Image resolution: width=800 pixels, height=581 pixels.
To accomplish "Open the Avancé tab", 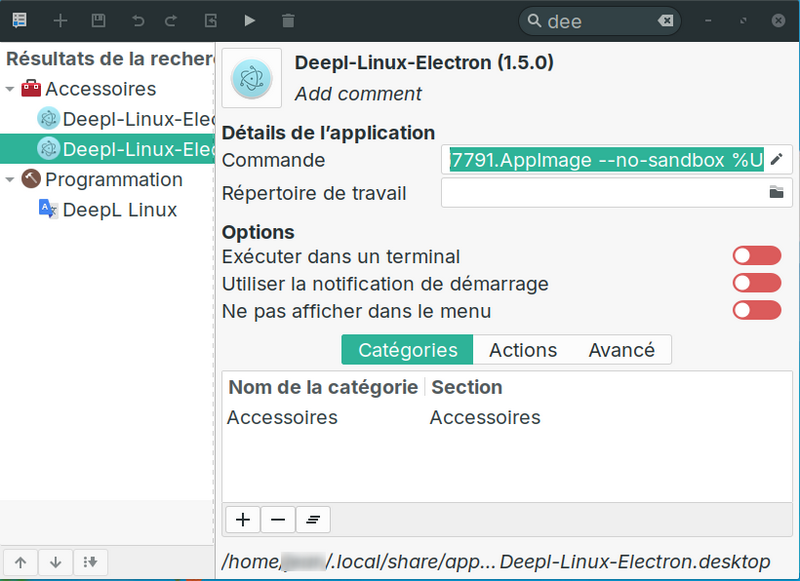I will 621,350.
